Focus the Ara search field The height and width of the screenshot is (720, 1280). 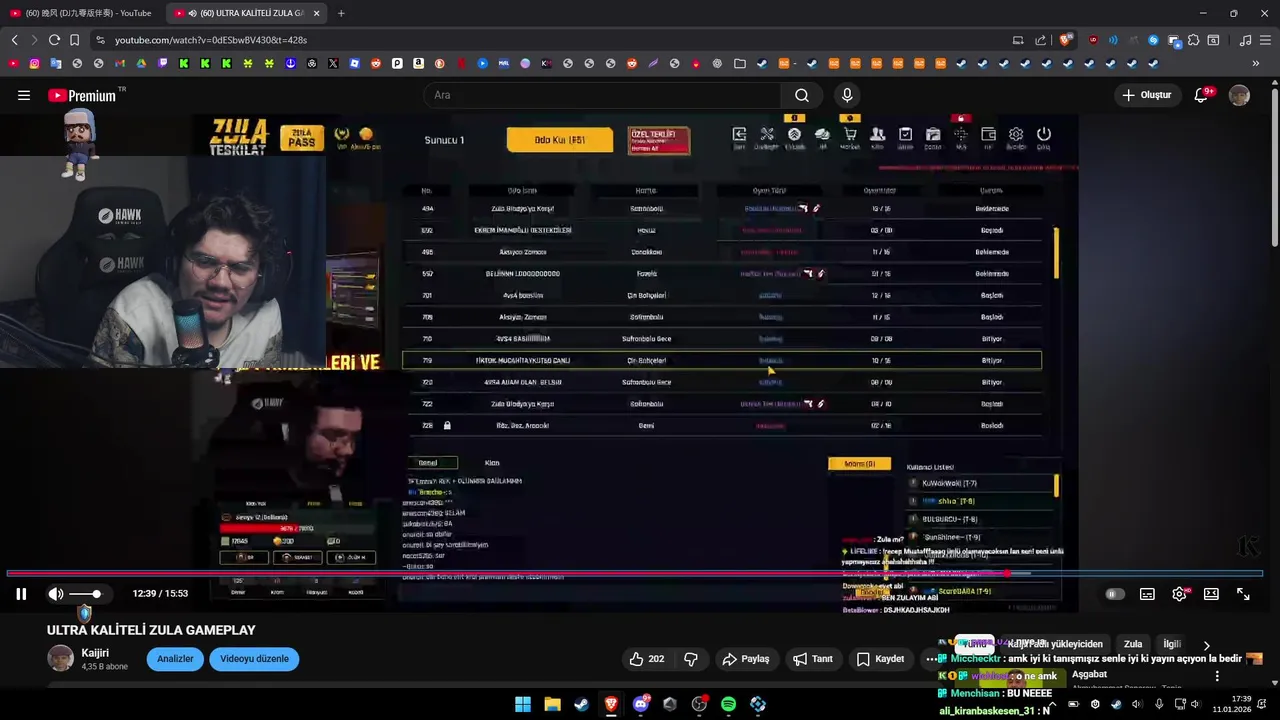[x=601, y=95]
